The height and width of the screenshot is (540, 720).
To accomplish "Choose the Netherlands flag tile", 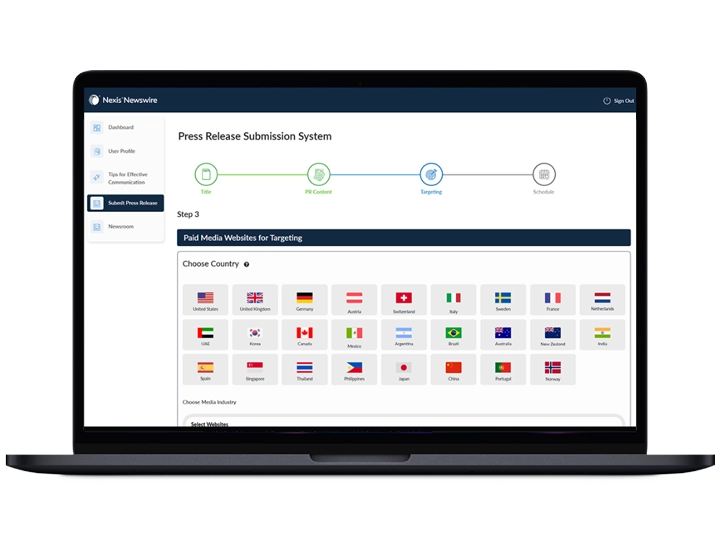I will point(602,299).
